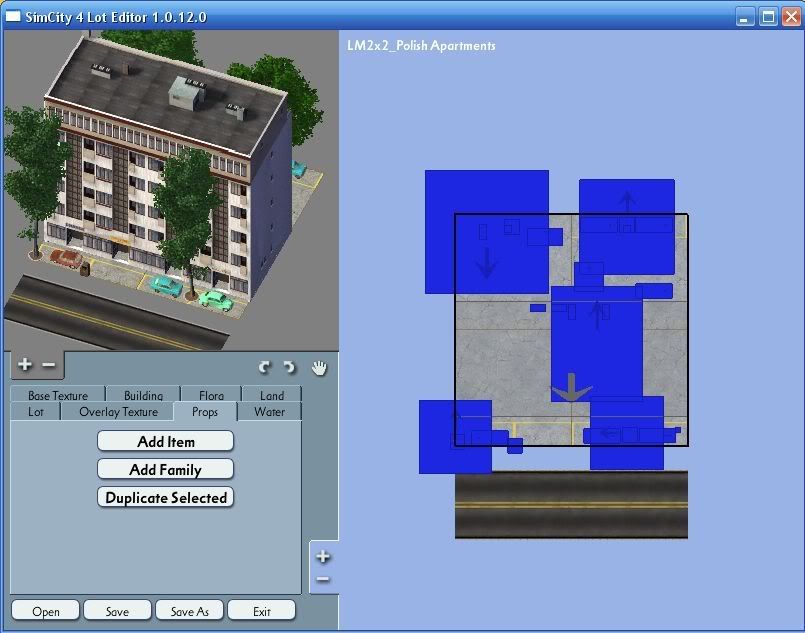Exit the Lot Editor
This screenshot has height=633, width=805.
pyautogui.click(x=261, y=611)
